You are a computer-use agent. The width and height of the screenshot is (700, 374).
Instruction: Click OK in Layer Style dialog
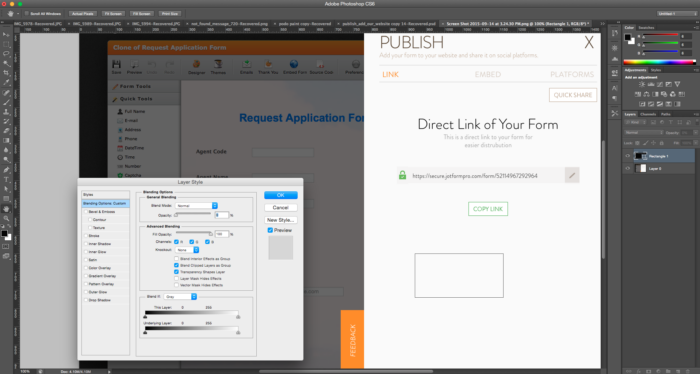point(280,195)
